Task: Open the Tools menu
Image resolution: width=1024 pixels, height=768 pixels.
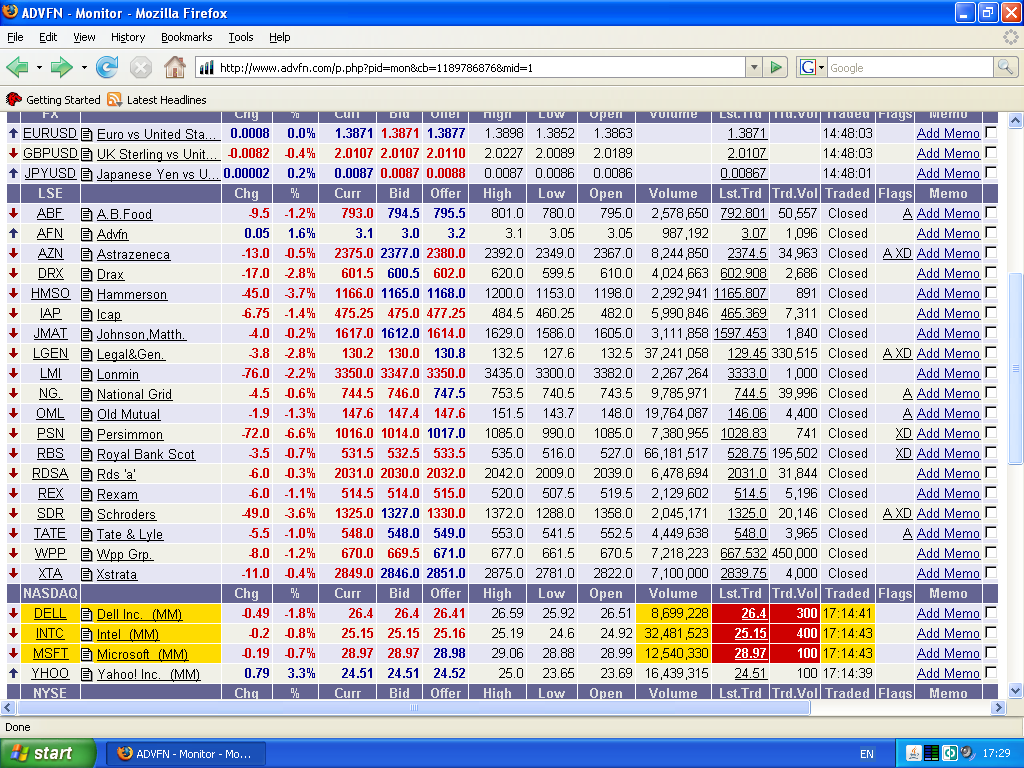Action: coord(240,37)
